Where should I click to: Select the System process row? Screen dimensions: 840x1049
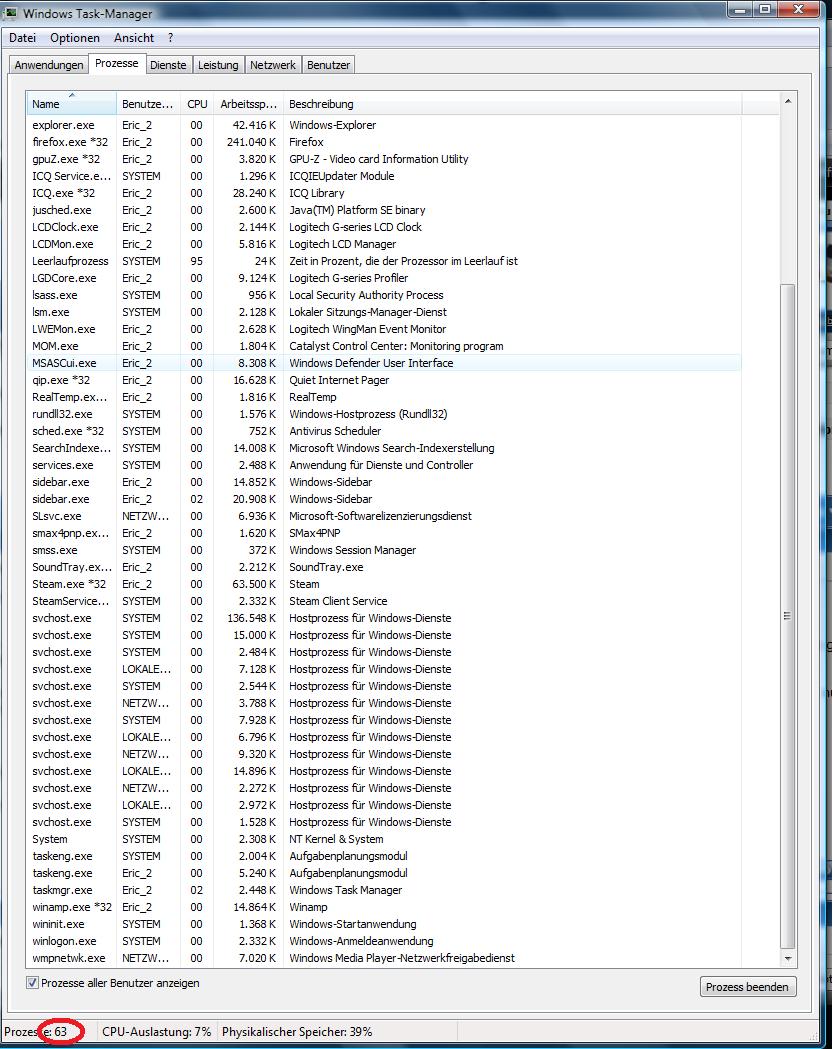point(384,839)
